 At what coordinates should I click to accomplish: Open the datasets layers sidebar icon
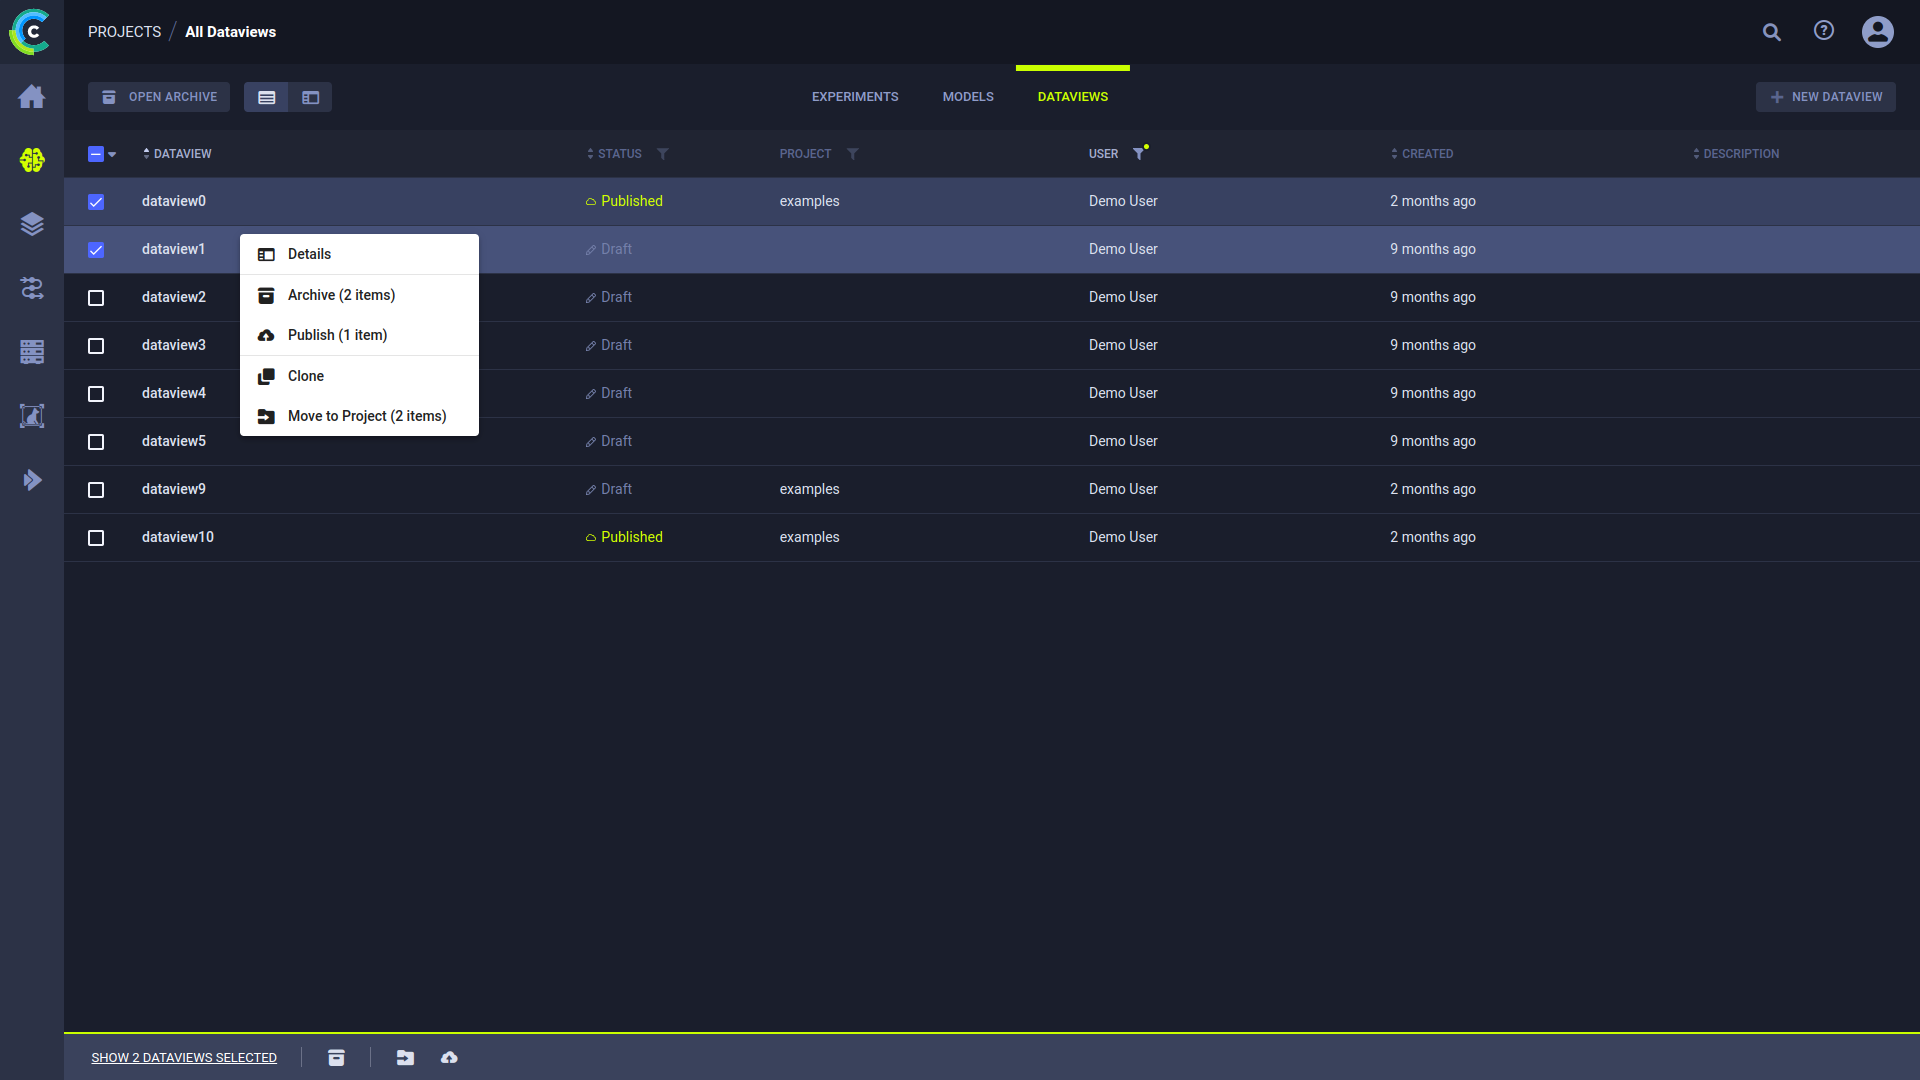tap(32, 224)
